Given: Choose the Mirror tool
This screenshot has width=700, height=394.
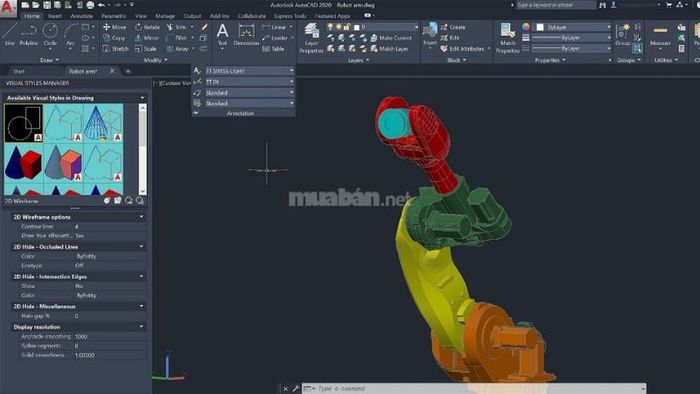Looking at the screenshot, I should tap(147, 38).
